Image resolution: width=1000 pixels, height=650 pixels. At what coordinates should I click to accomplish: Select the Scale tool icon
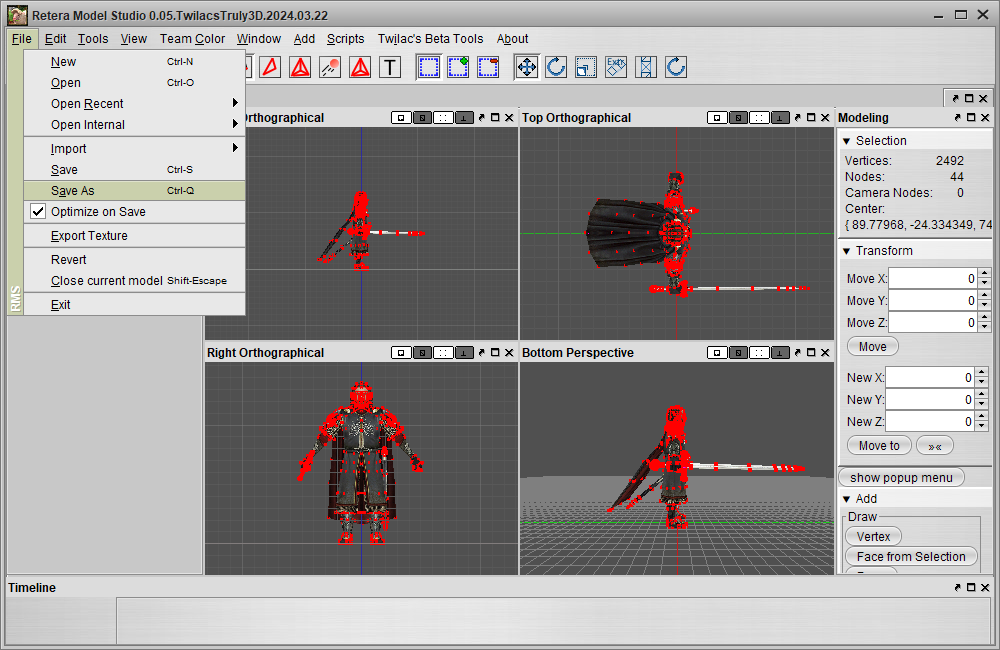pyautogui.click(x=586, y=67)
